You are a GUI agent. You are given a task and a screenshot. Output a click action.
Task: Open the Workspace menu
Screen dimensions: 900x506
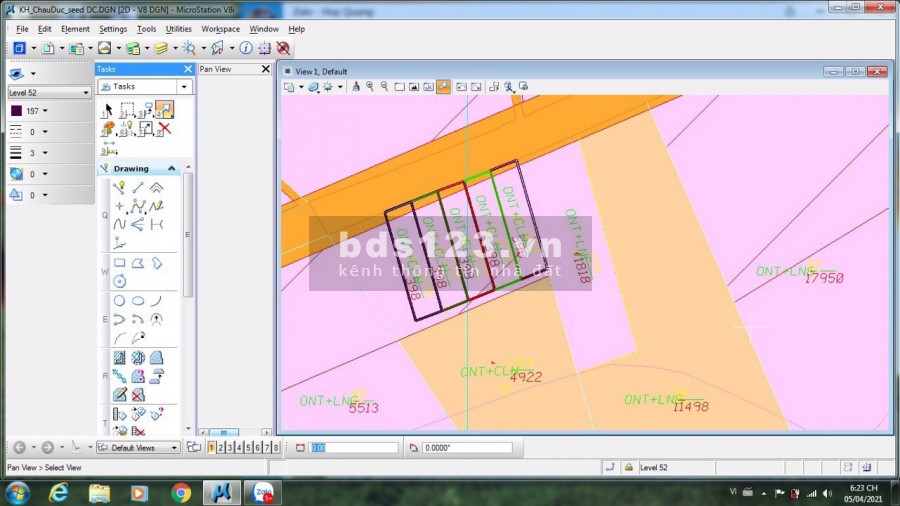(220, 29)
